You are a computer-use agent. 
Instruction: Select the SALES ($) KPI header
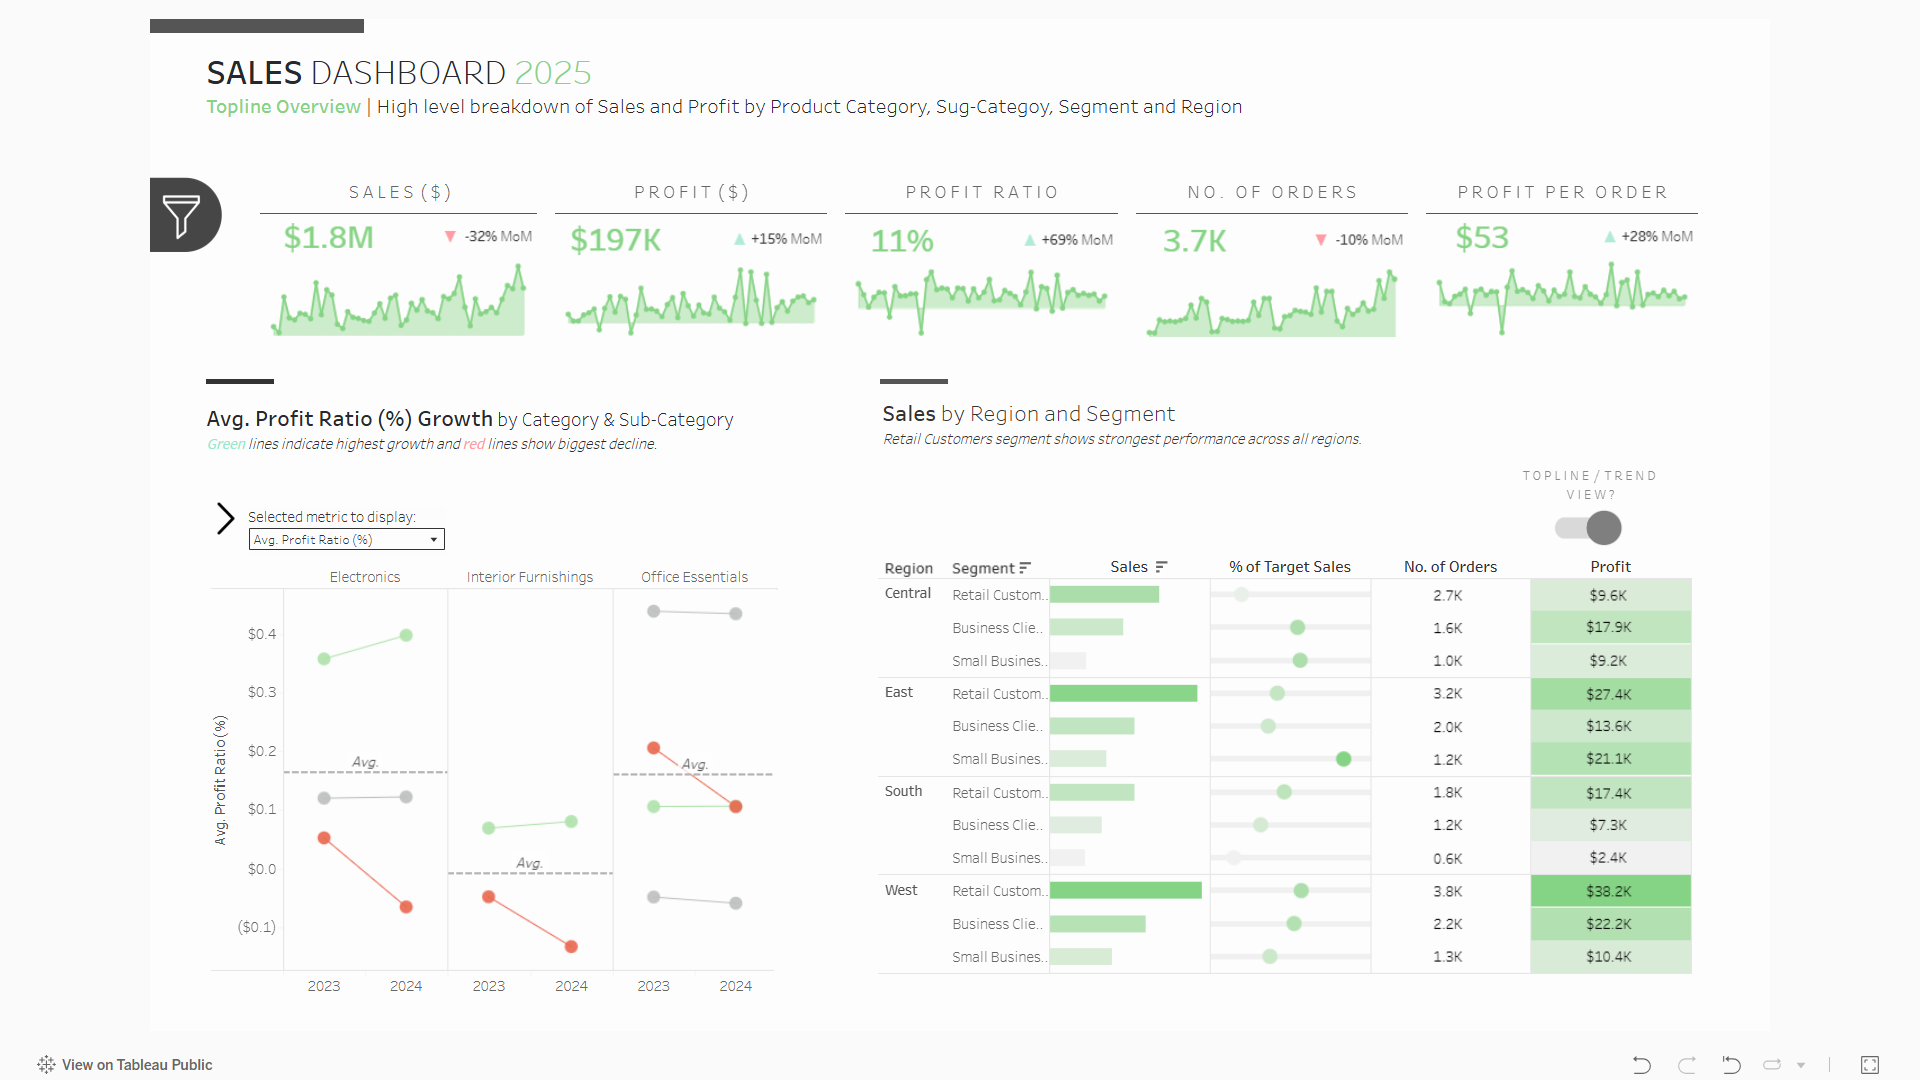point(399,192)
